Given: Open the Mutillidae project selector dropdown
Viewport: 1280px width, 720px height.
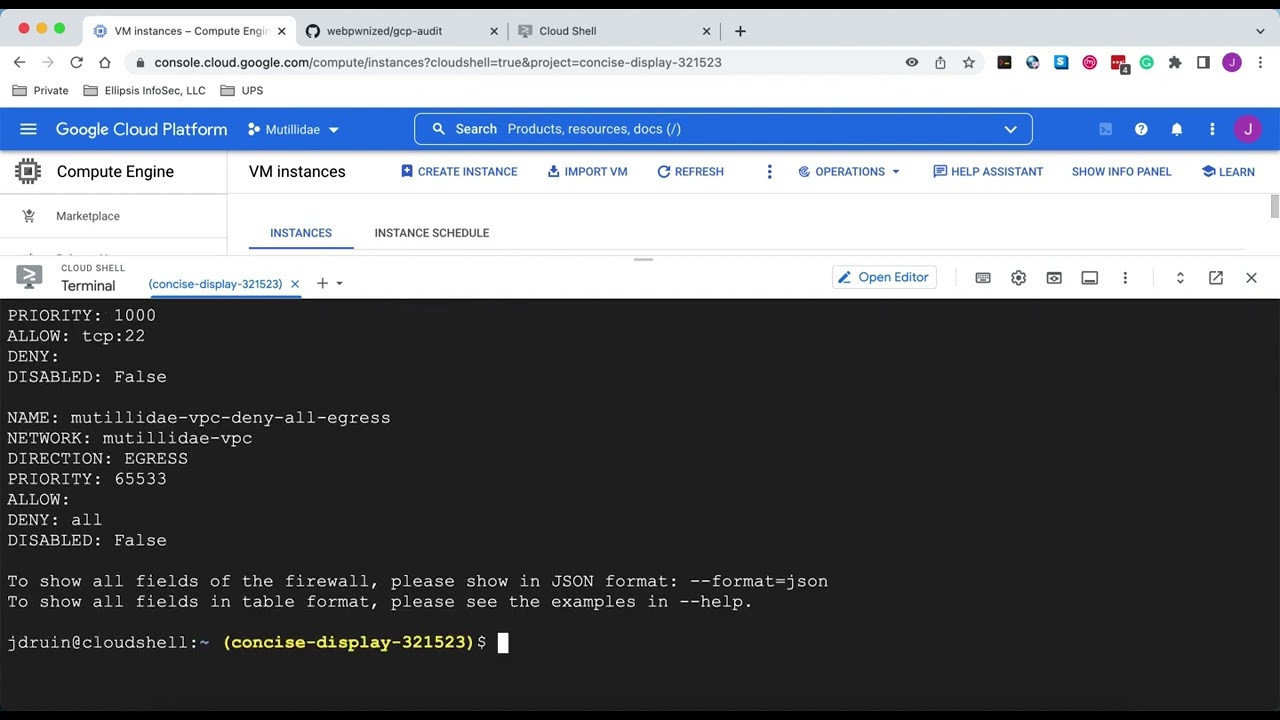Looking at the screenshot, I should point(293,129).
